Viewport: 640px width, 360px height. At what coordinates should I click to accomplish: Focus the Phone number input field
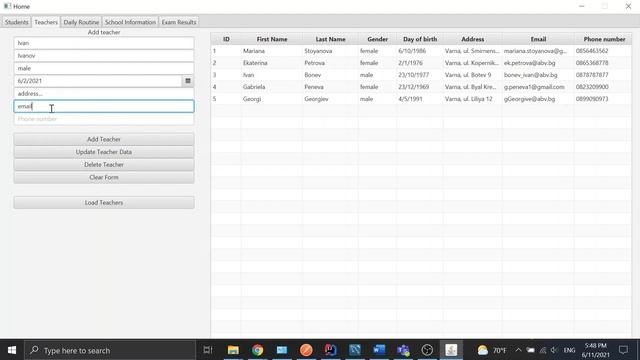[x=104, y=119]
